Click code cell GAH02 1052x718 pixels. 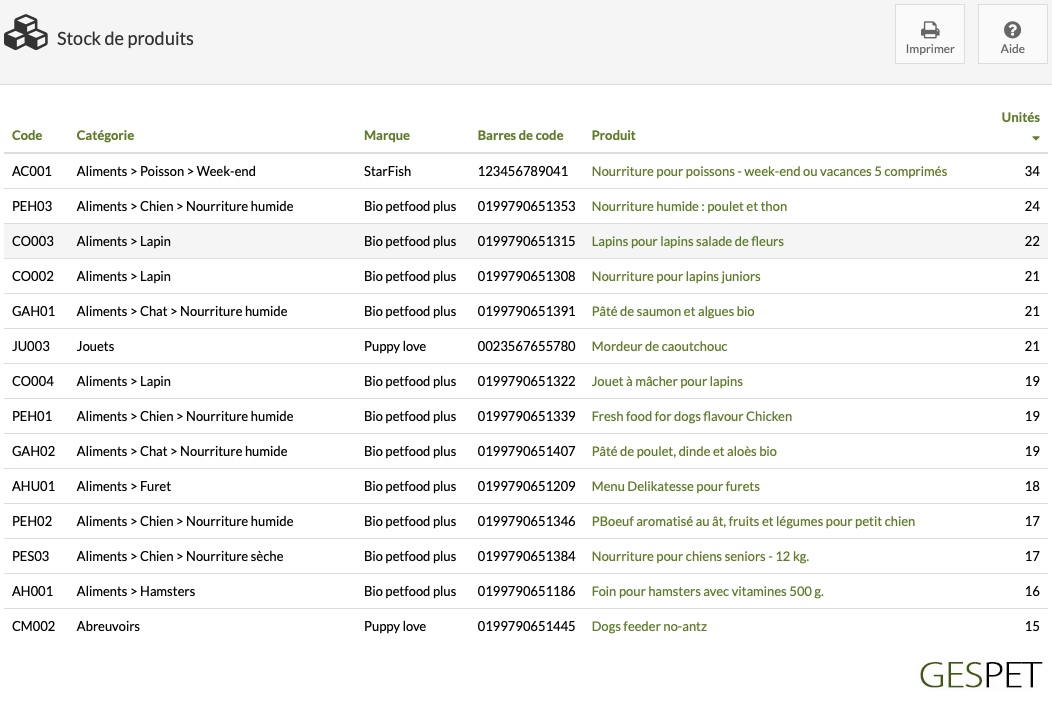34,451
